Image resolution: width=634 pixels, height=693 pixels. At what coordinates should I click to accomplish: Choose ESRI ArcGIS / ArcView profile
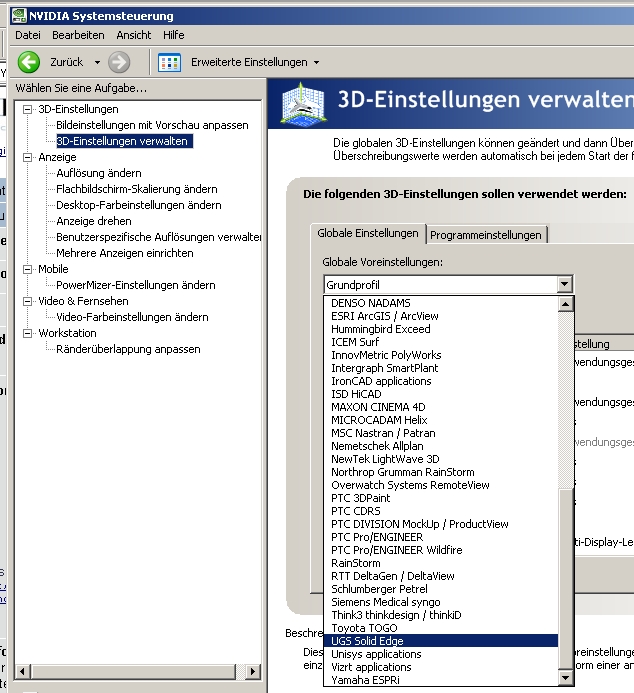pyautogui.click(x=441, y=316)
